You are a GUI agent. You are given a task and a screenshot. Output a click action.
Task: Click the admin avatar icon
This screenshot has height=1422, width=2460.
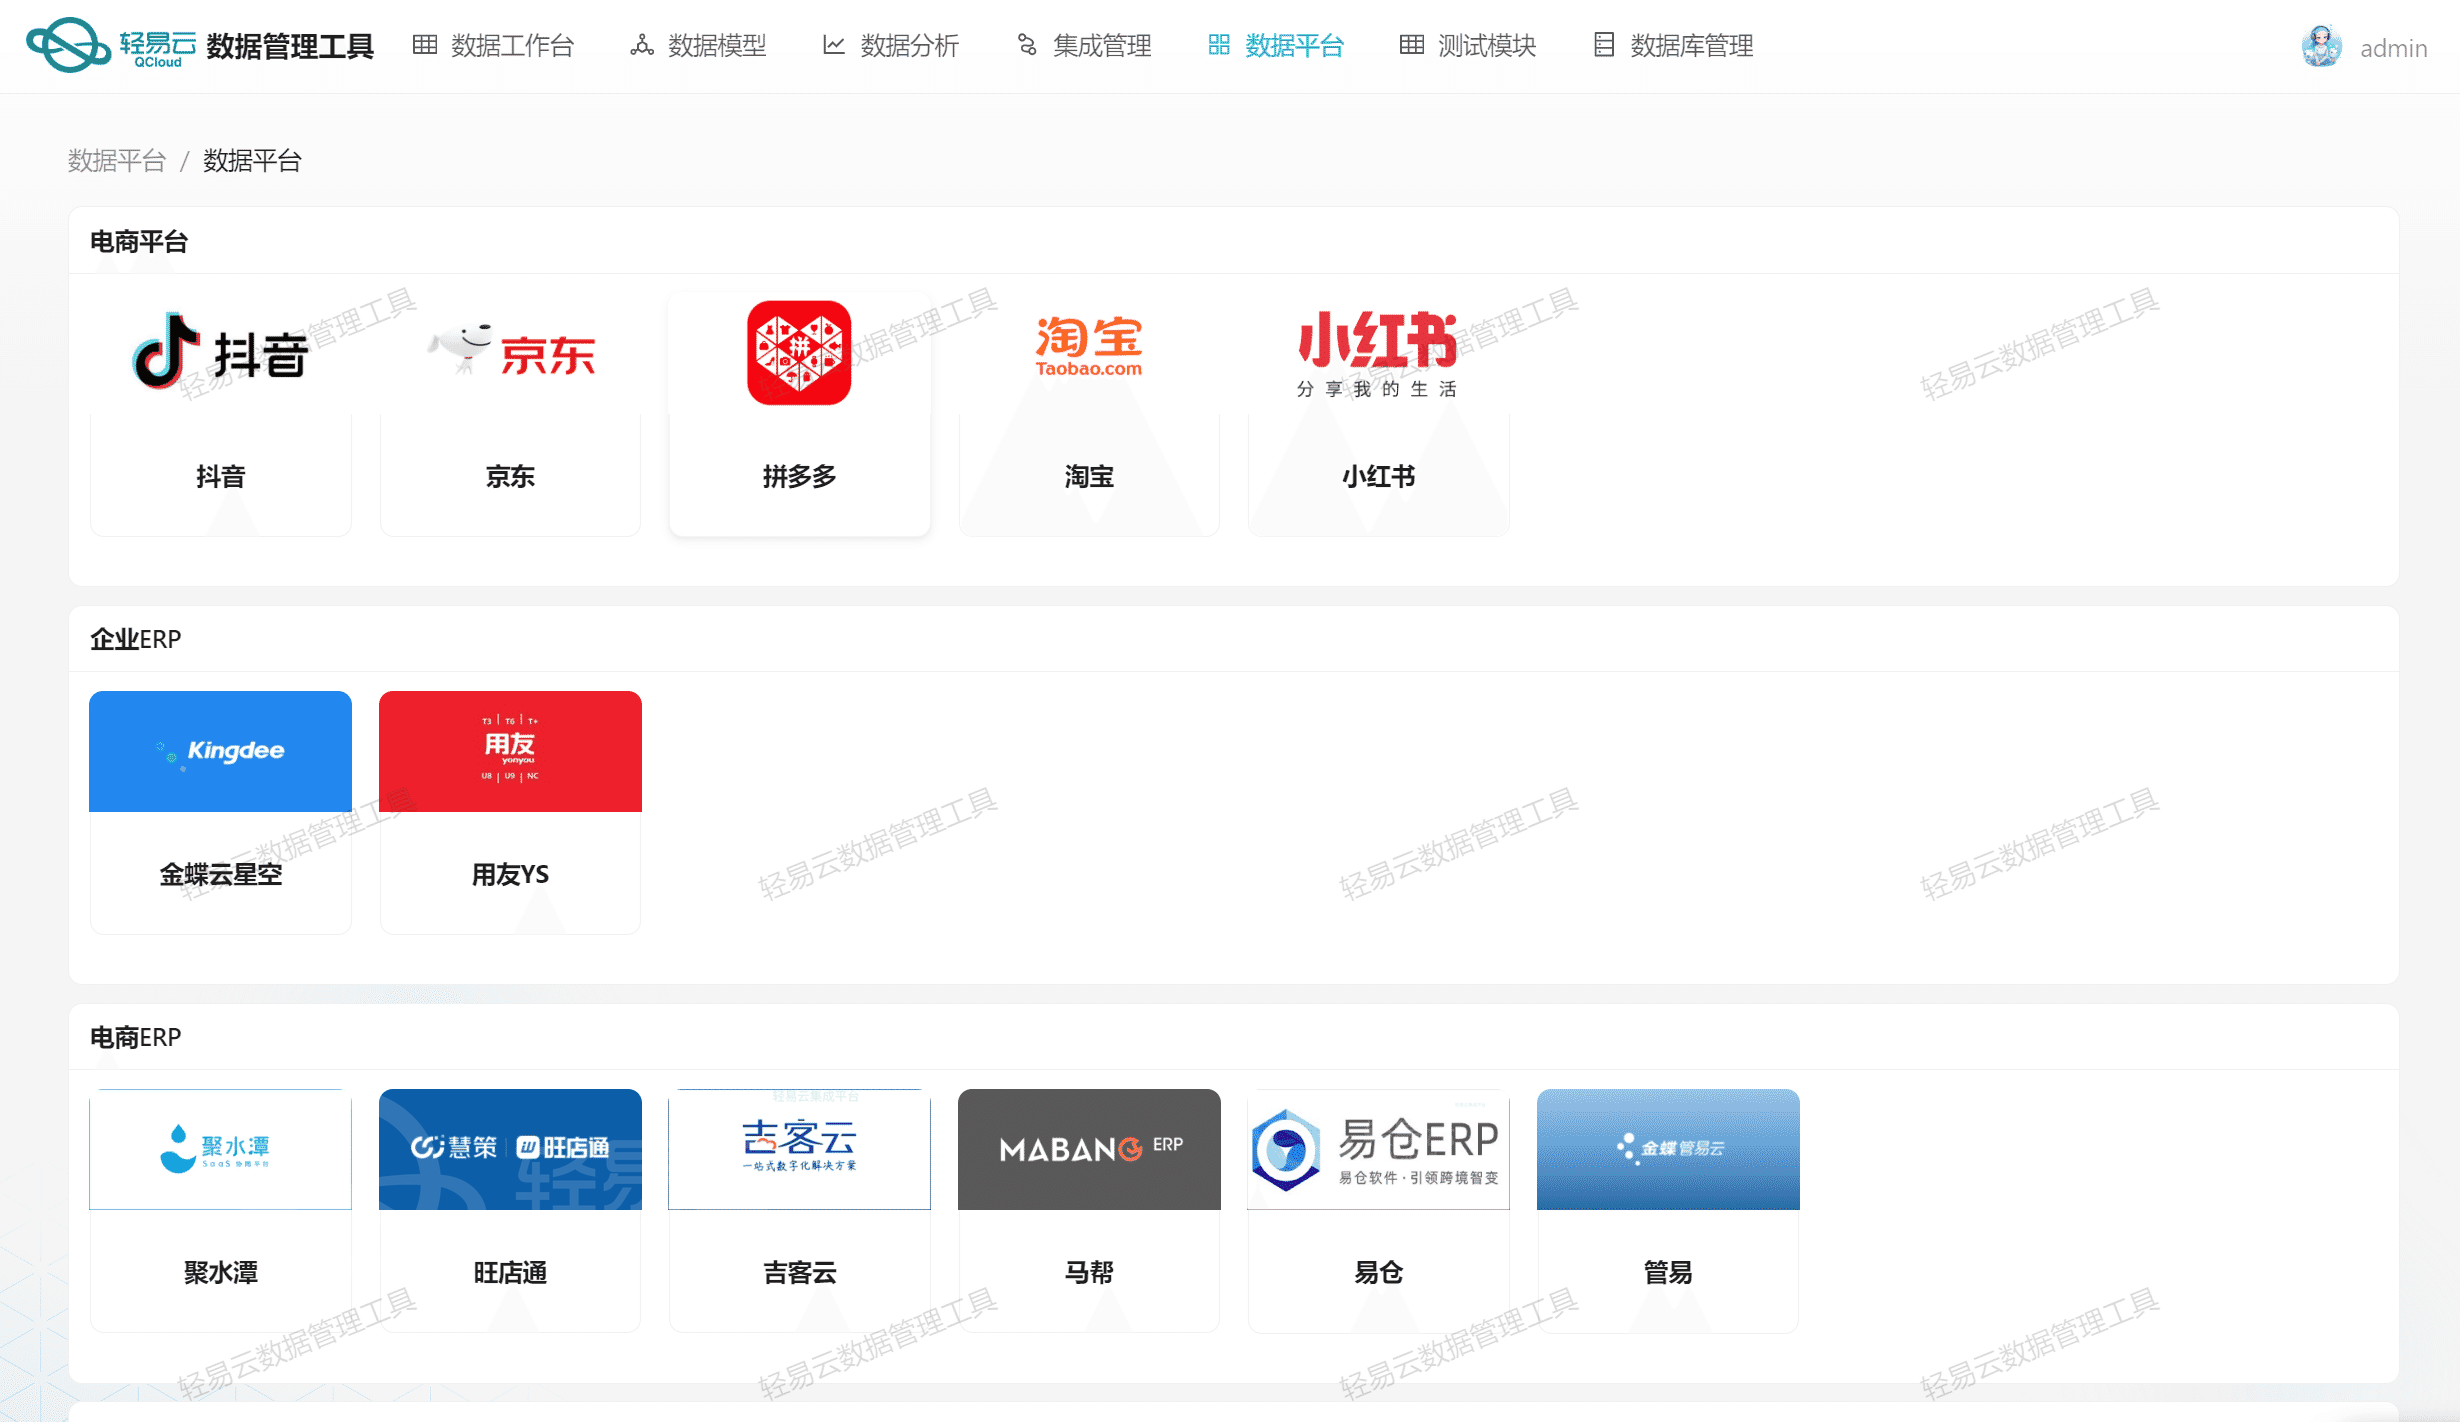coord(2321,47)
